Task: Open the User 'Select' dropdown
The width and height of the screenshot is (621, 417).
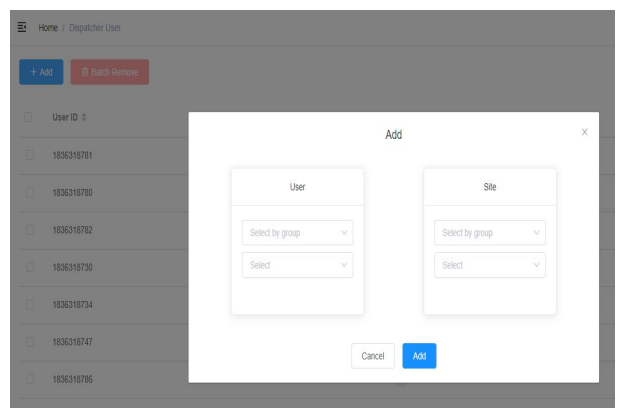Action: tap(297, 265)
